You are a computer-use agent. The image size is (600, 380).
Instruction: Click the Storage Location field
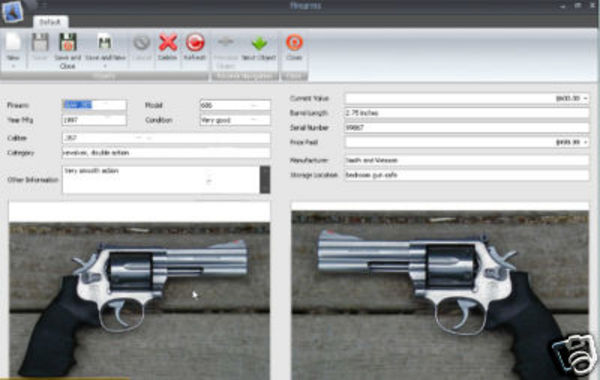466,175
